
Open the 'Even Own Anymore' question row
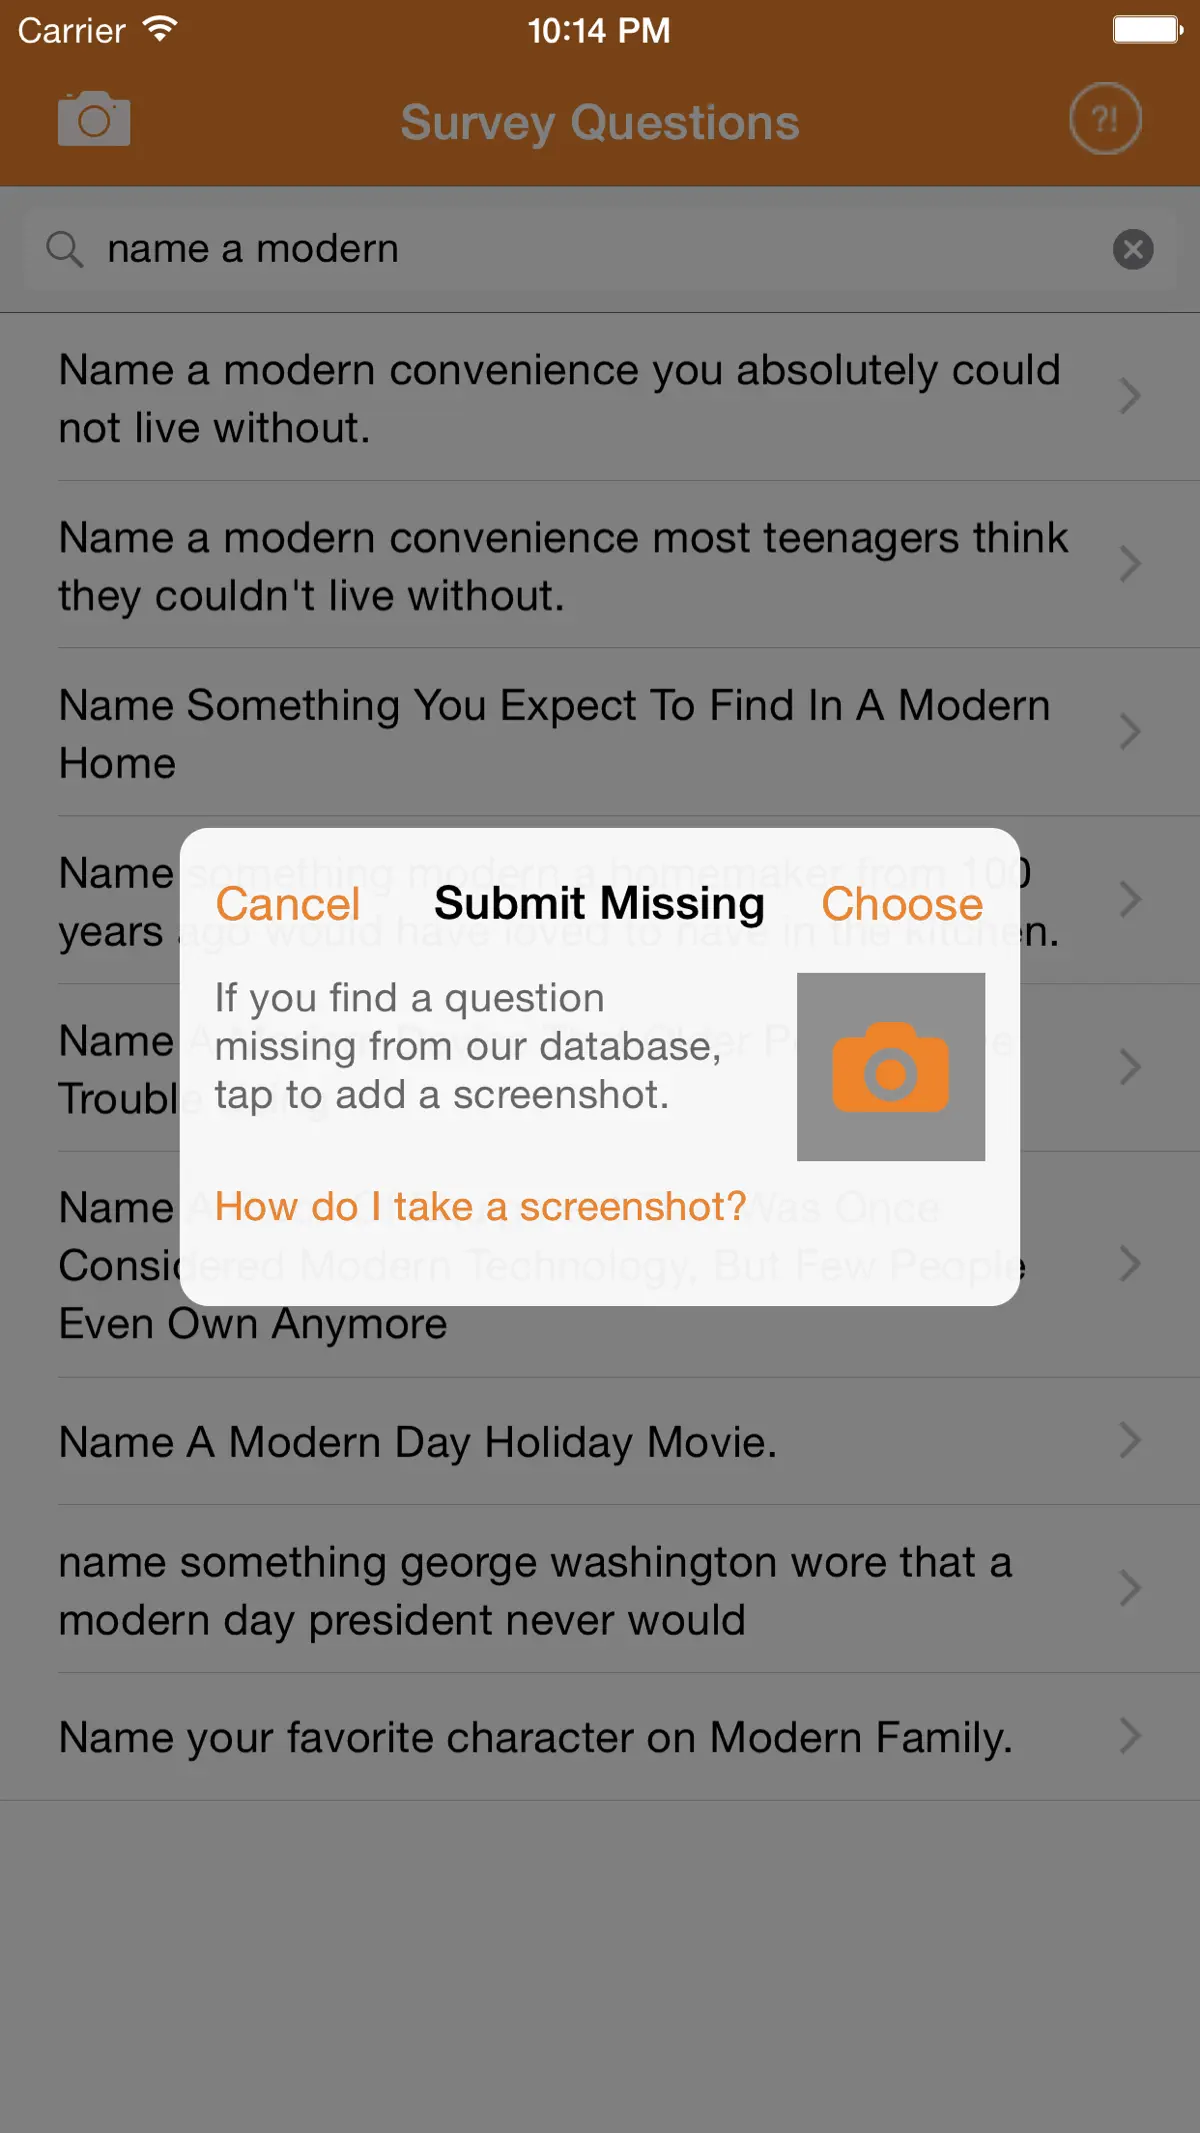tap(600, 1265)
